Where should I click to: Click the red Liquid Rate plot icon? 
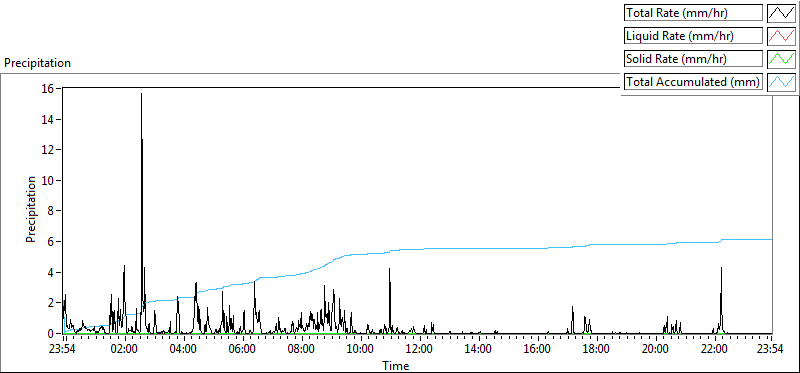781,36
